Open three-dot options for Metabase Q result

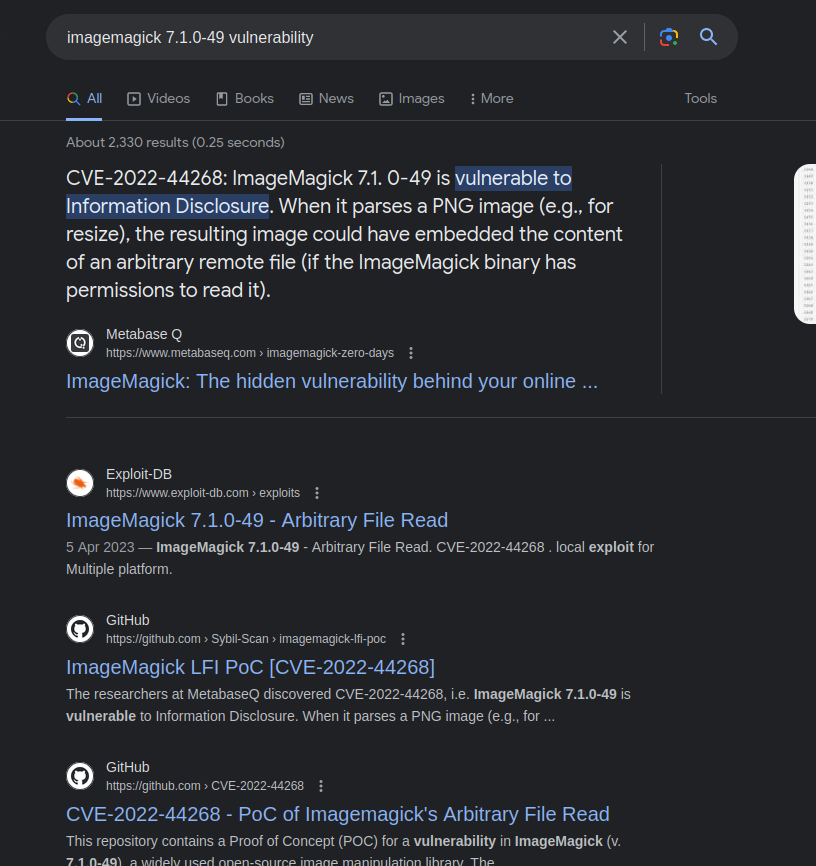coord(411,353)
